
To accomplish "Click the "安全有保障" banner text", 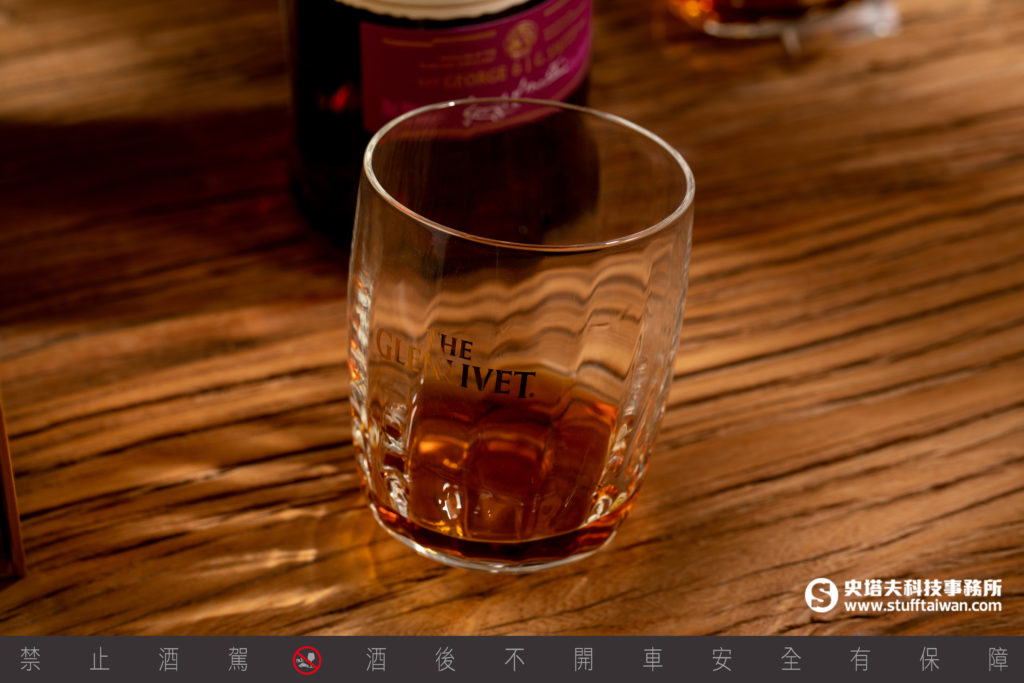I will (x=860, y=659).
